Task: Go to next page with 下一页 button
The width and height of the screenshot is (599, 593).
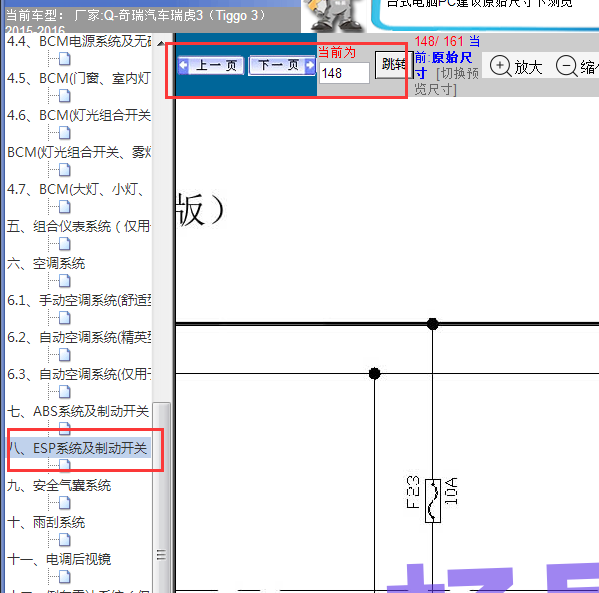Action: click(x=282, y=65)
